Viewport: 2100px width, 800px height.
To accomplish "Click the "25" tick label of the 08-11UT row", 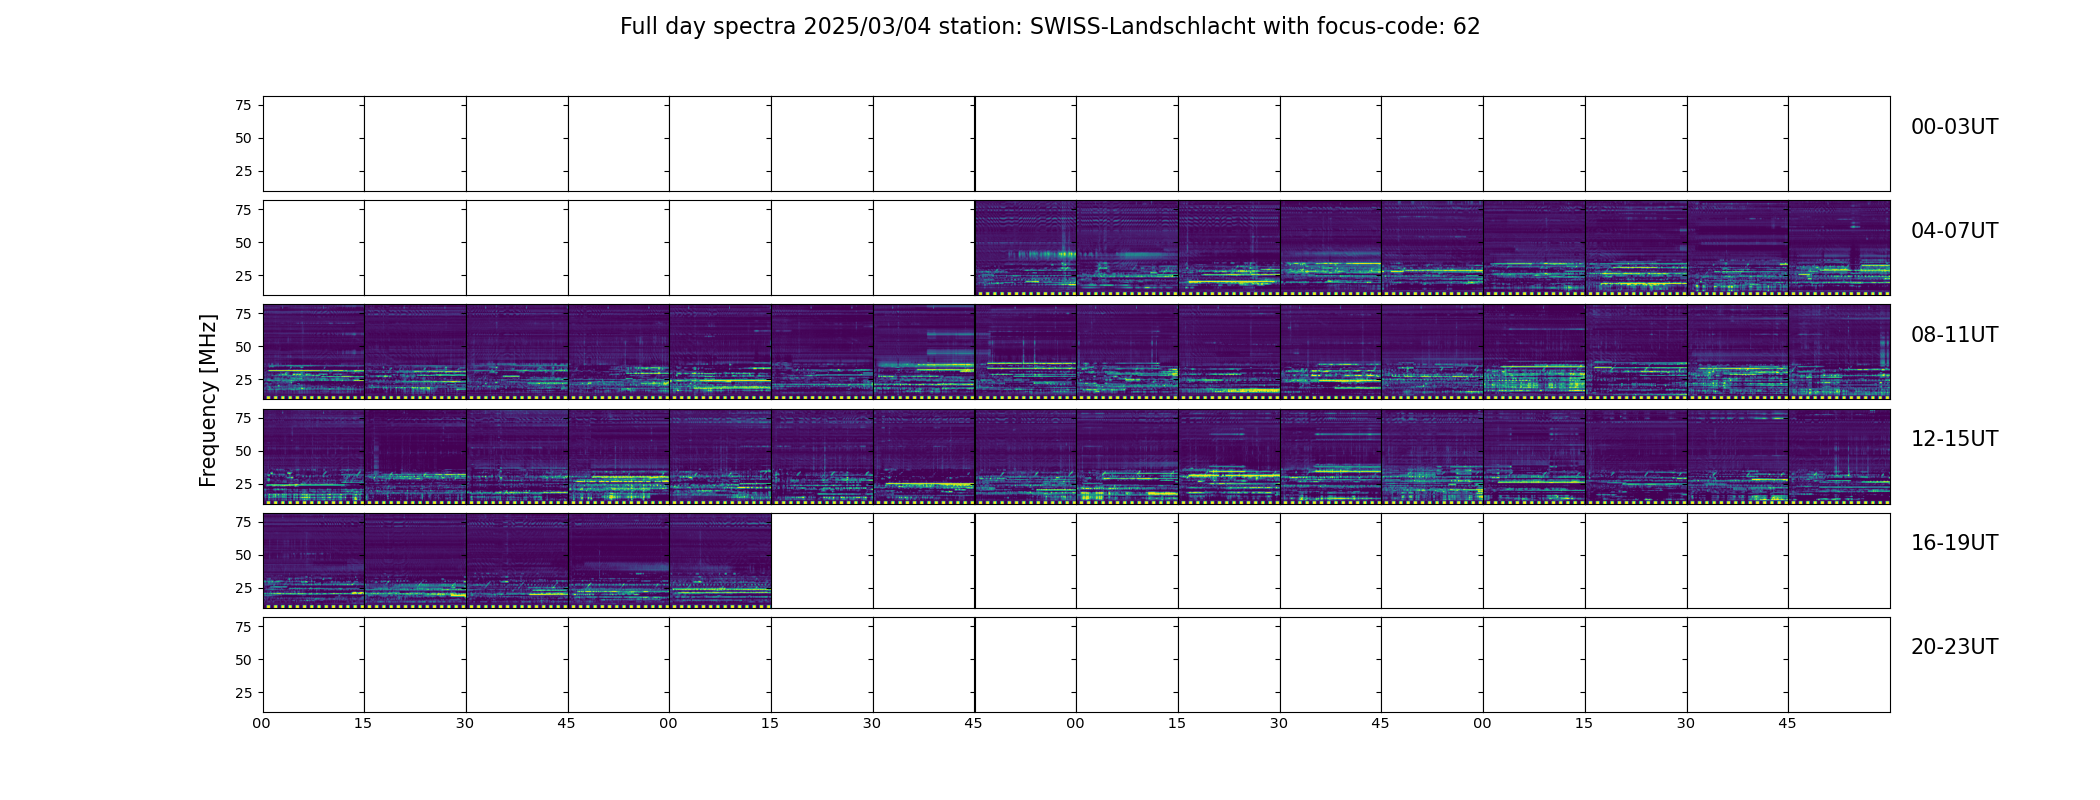I will pos(243,379).
